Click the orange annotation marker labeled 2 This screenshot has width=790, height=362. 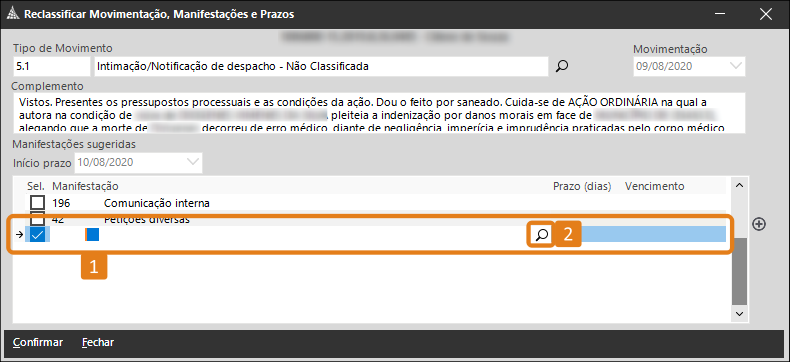[x=568, y=235]
